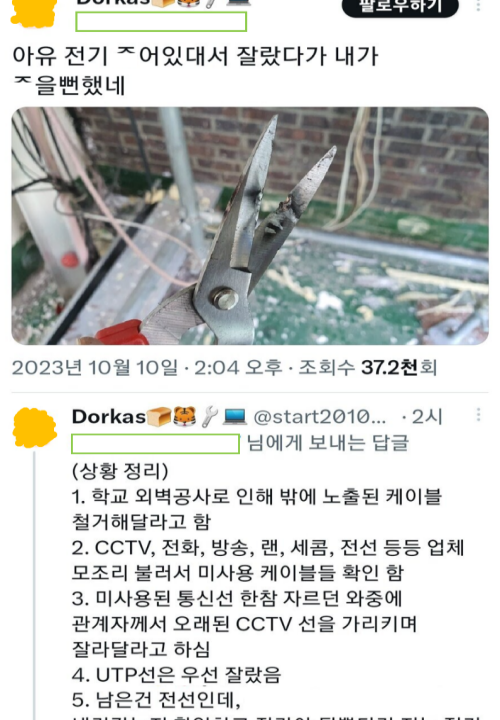Click the wrench emoji in reply header
500x720 pixels.
209,417
